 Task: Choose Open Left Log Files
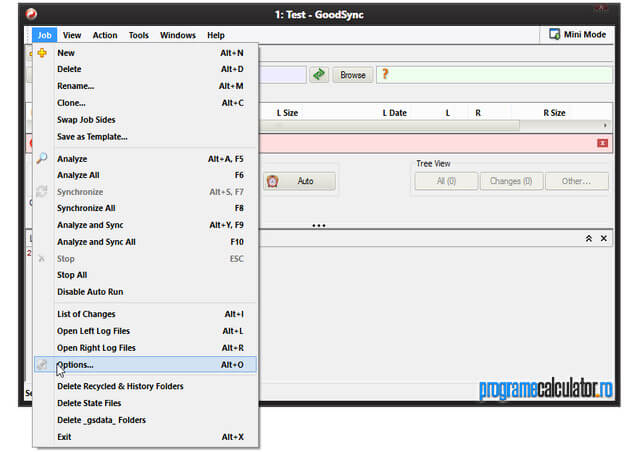(x=146, y=331)
